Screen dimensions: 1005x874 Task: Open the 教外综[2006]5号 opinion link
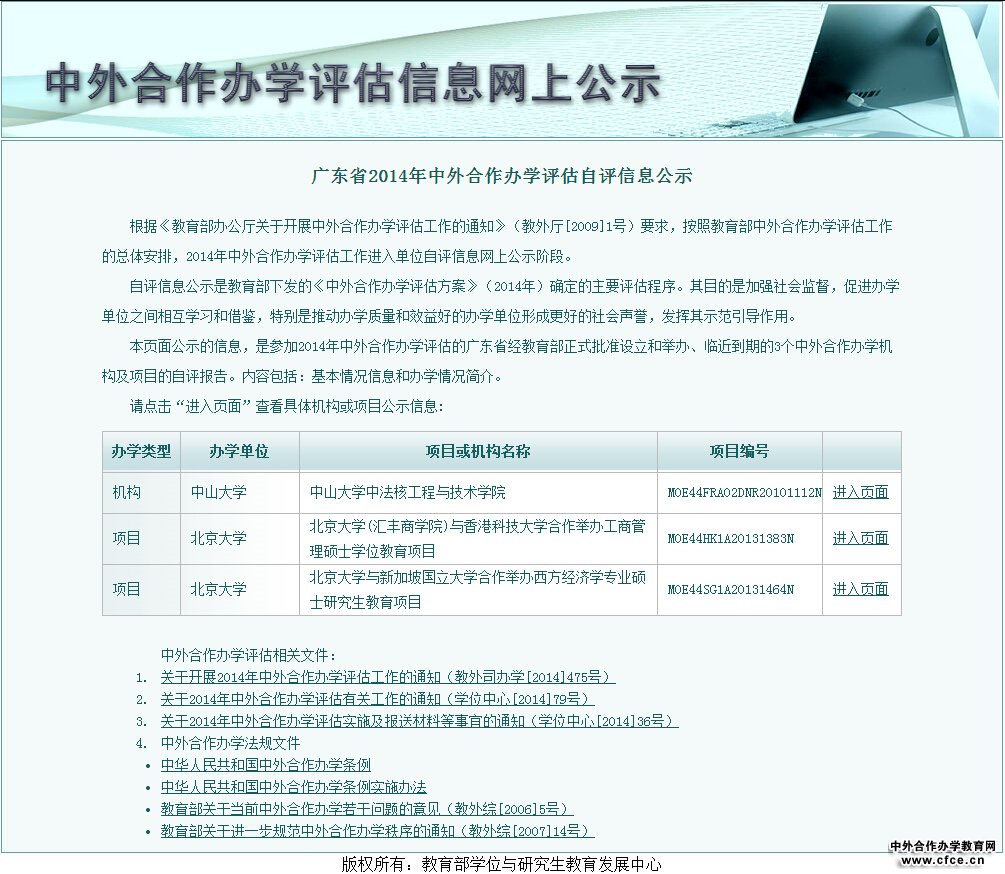click(x=367, y=809)
